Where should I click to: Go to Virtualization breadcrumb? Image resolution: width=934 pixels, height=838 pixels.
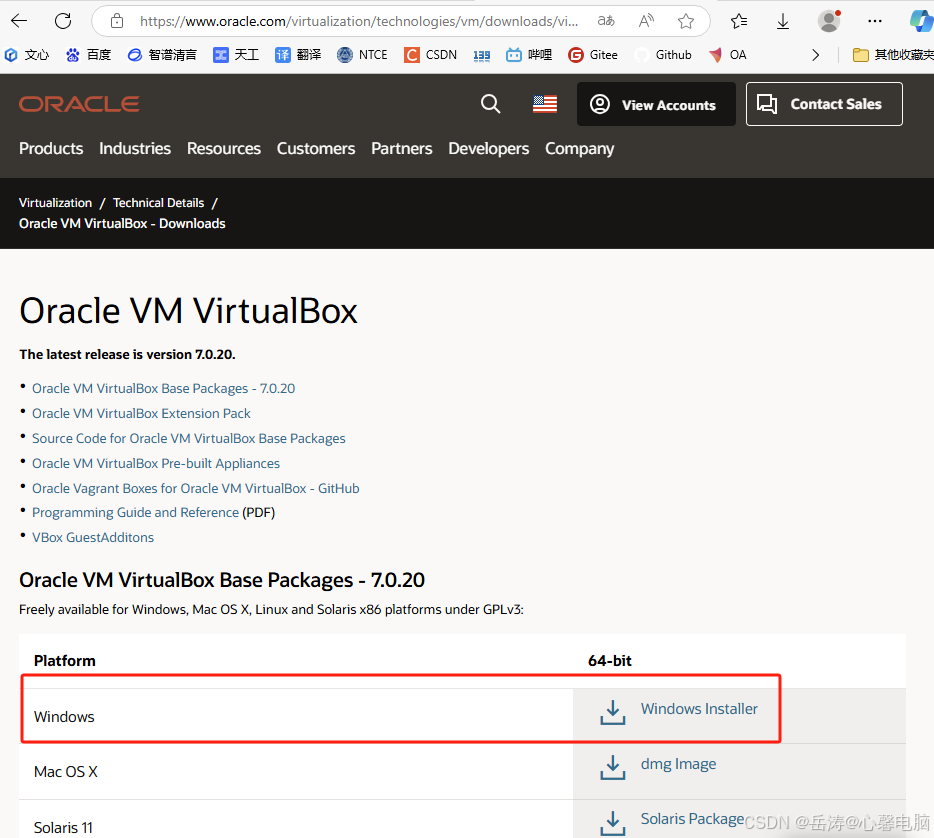tap(55, 203)
